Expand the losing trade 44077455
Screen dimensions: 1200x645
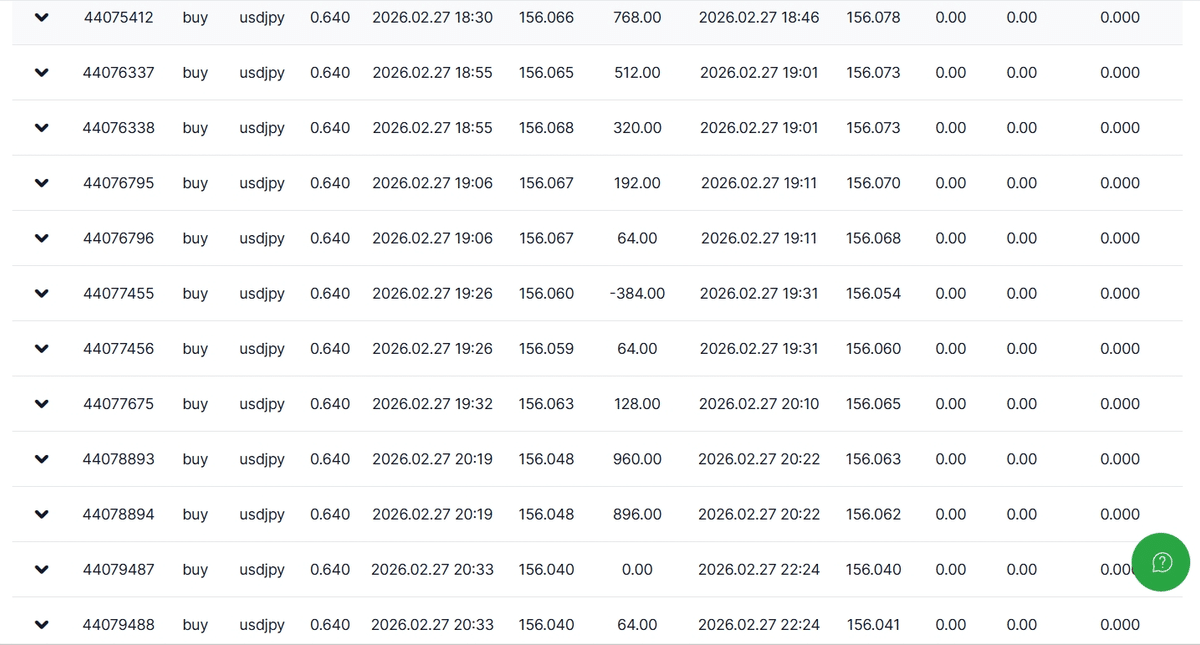[42, 294]
